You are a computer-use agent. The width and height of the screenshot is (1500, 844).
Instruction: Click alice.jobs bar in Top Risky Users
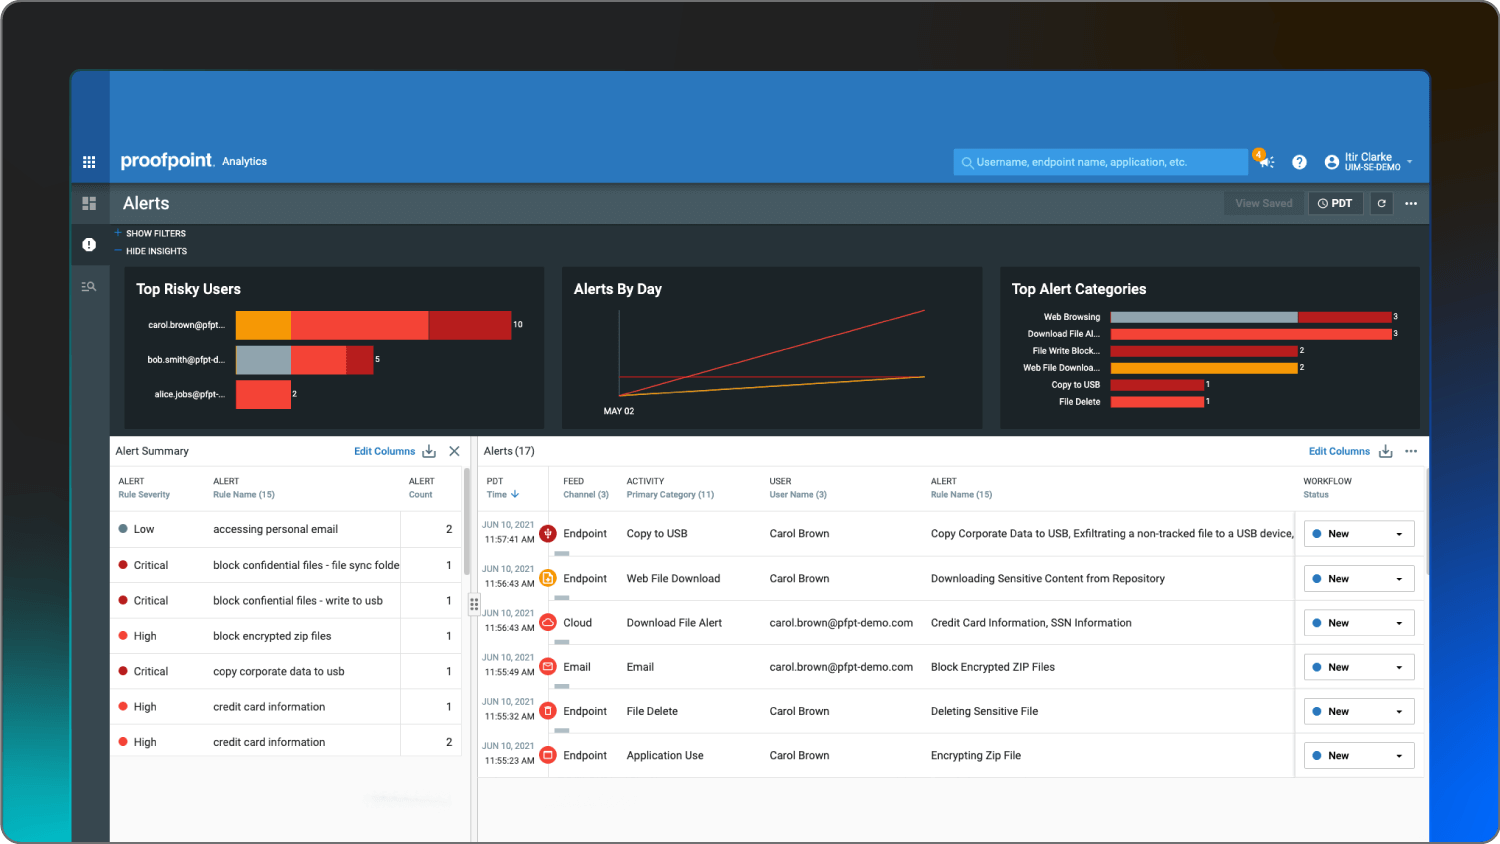[x=263, y=395]
